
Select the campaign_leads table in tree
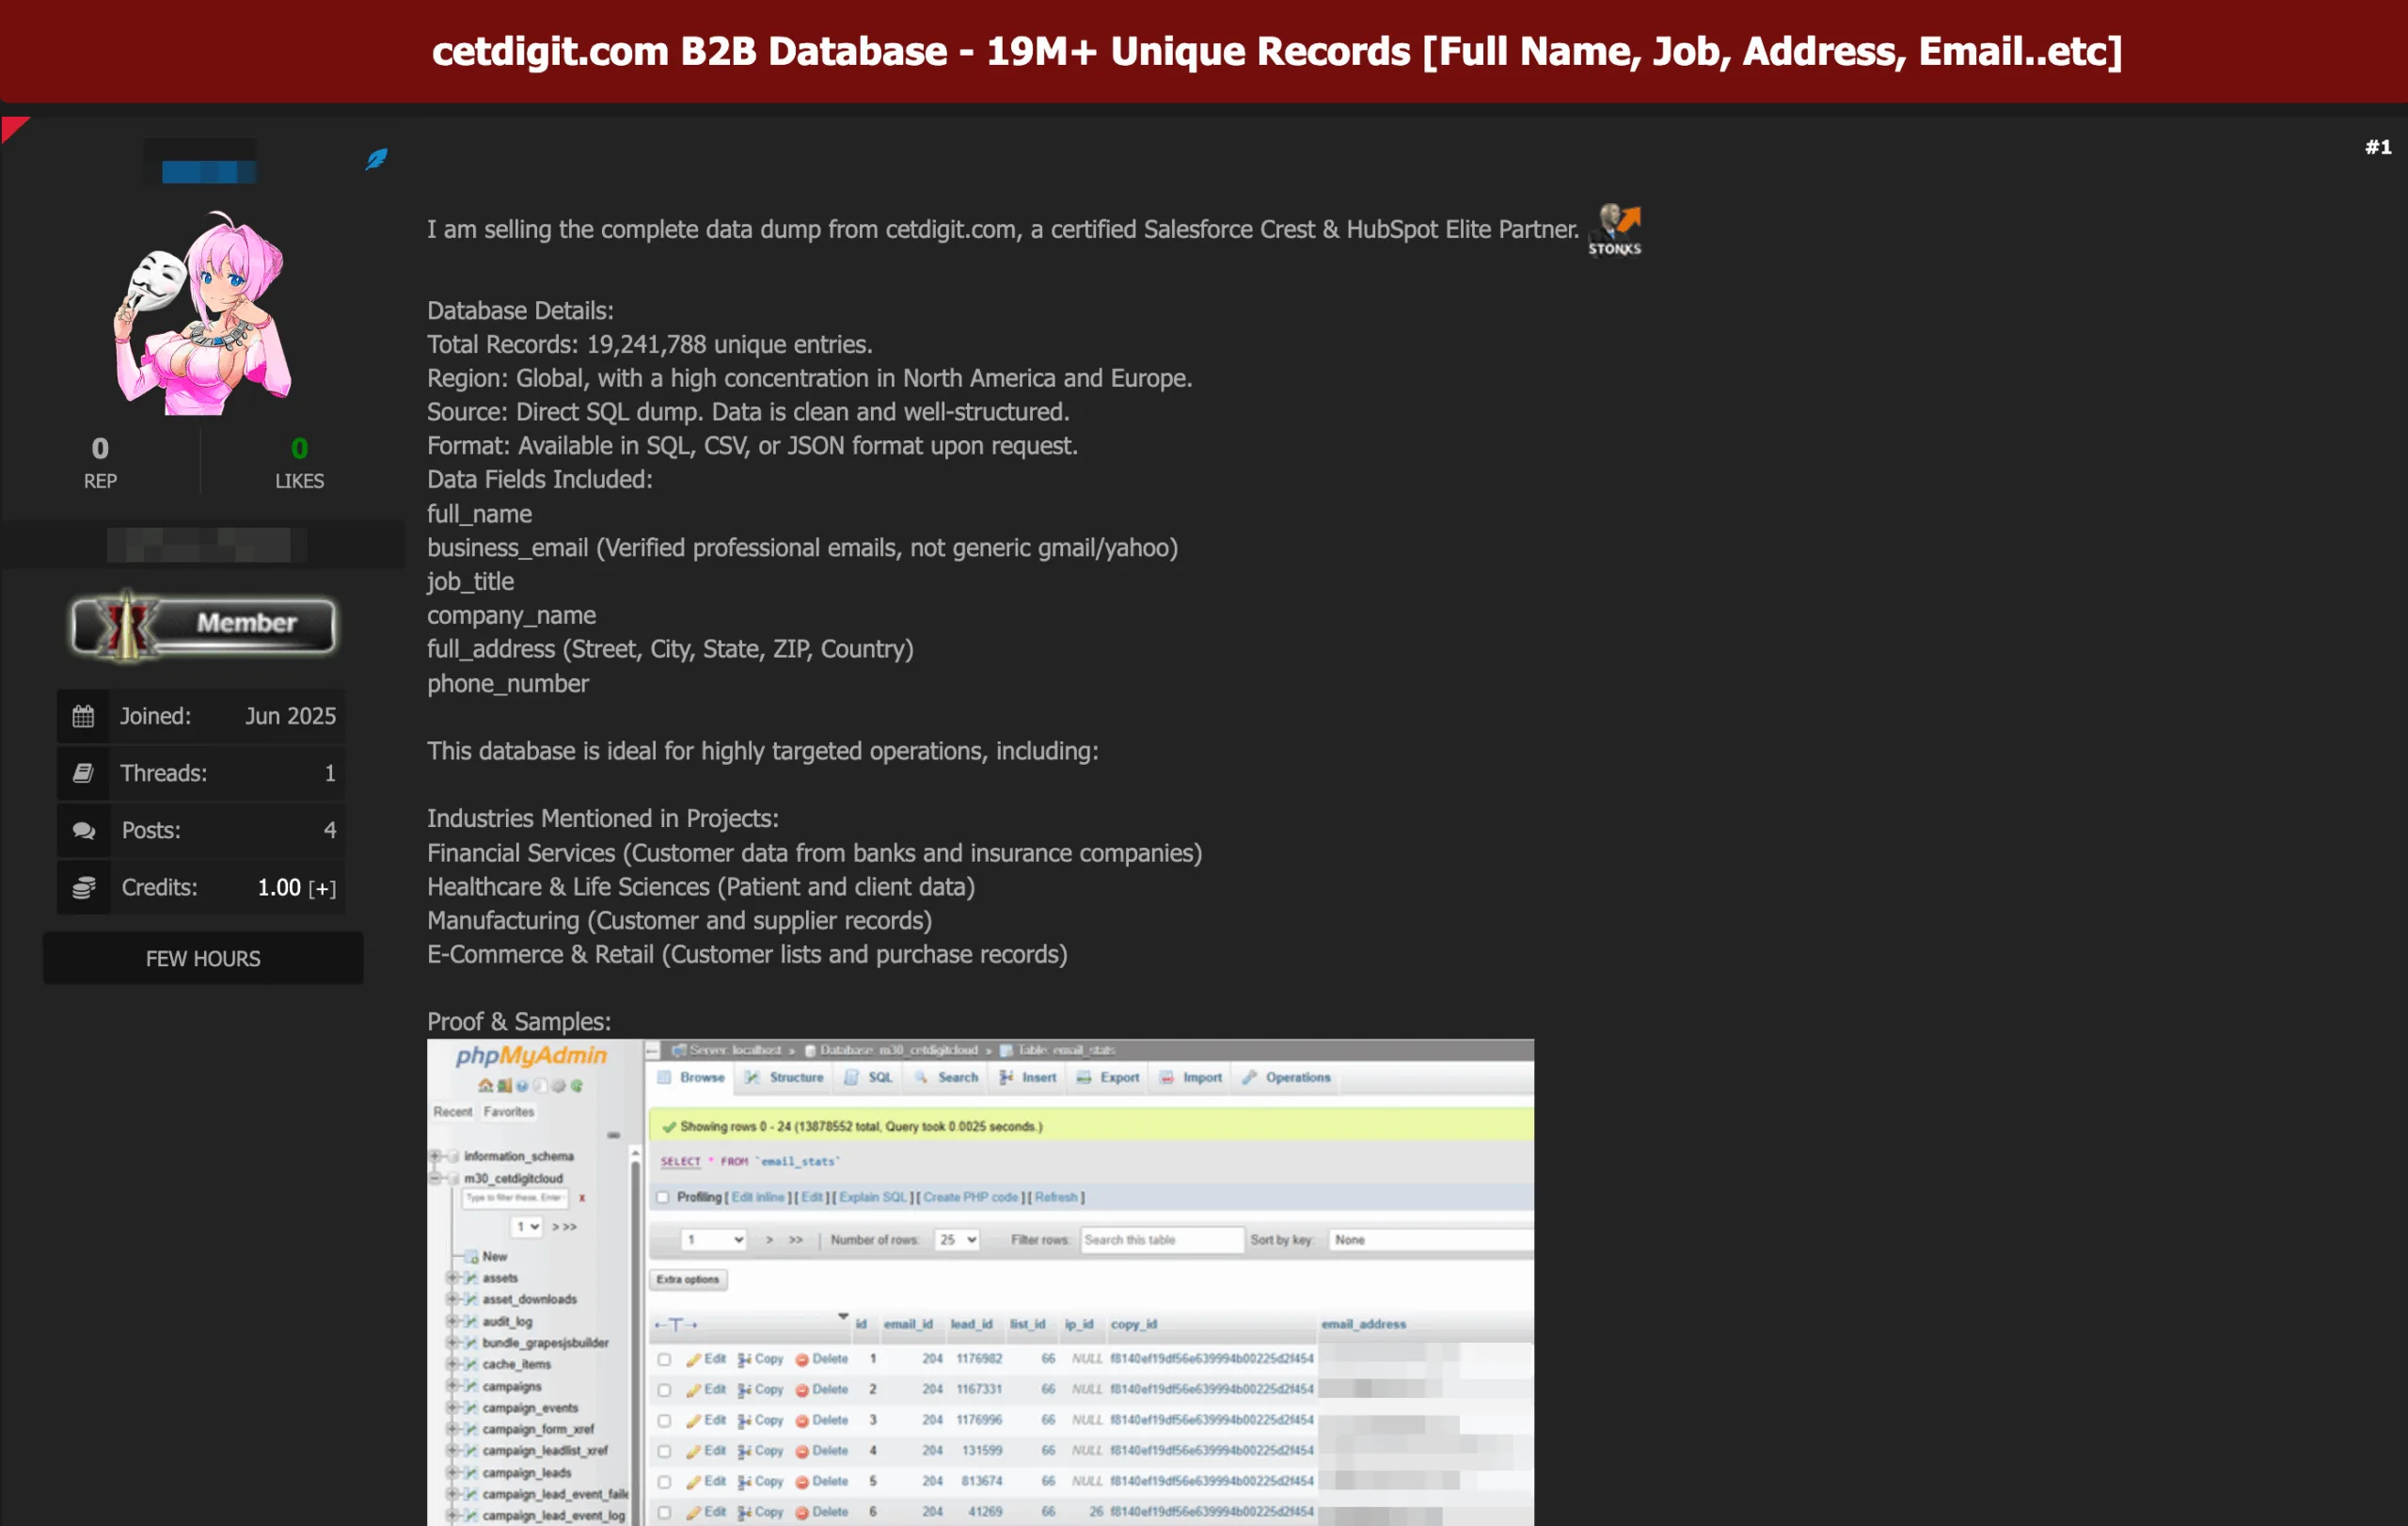tap(526, 1473)
